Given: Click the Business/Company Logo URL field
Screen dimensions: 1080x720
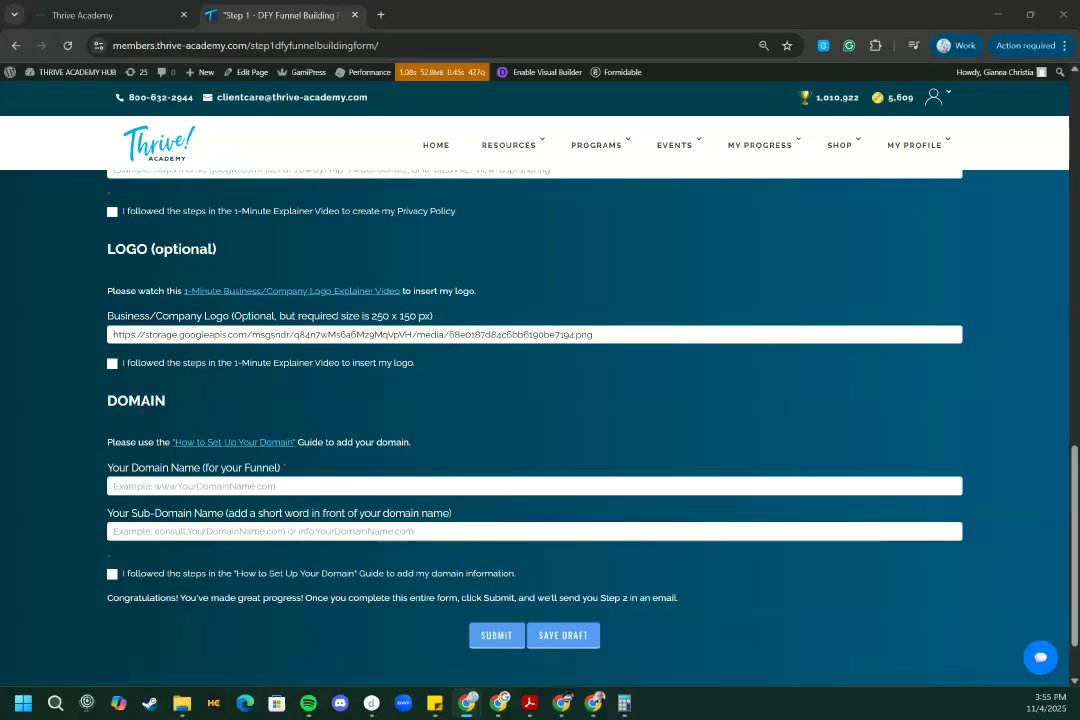Looking at the screenshot, I should point(534,334).
